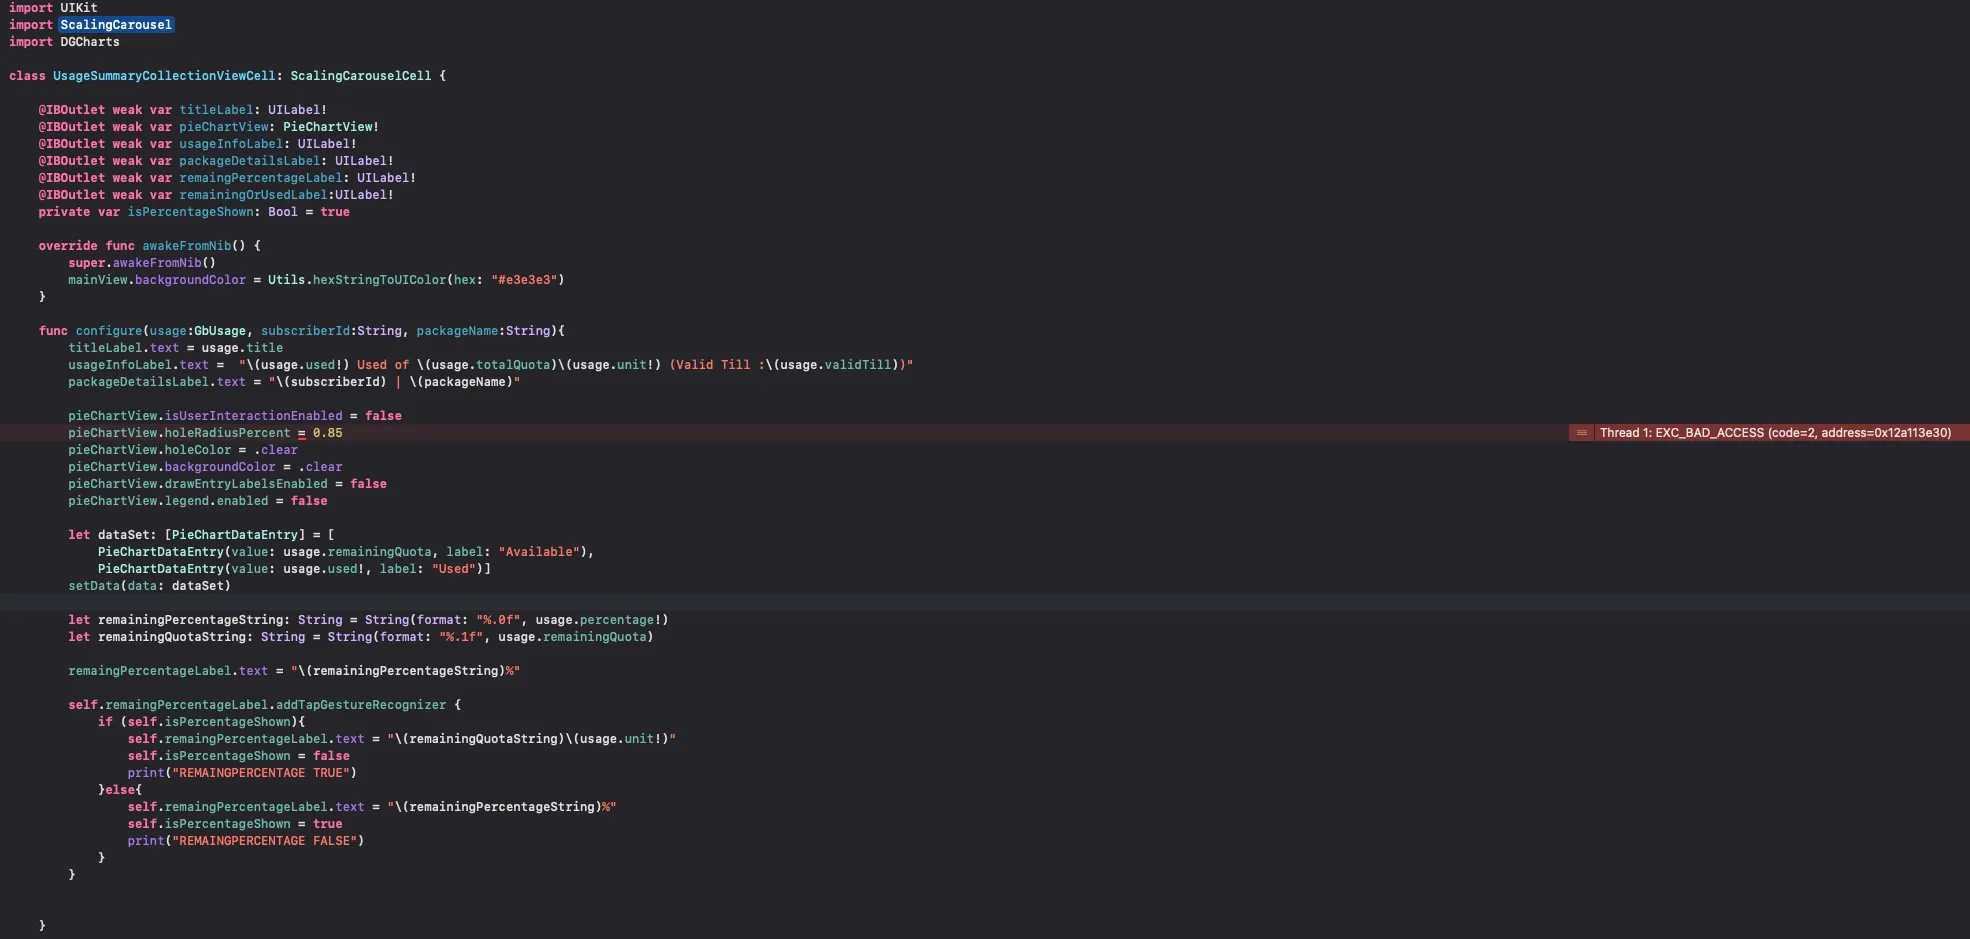1970x939 pixels.
Task: Click the setData(data: dataSet) call
Action: tap(149, 586)
